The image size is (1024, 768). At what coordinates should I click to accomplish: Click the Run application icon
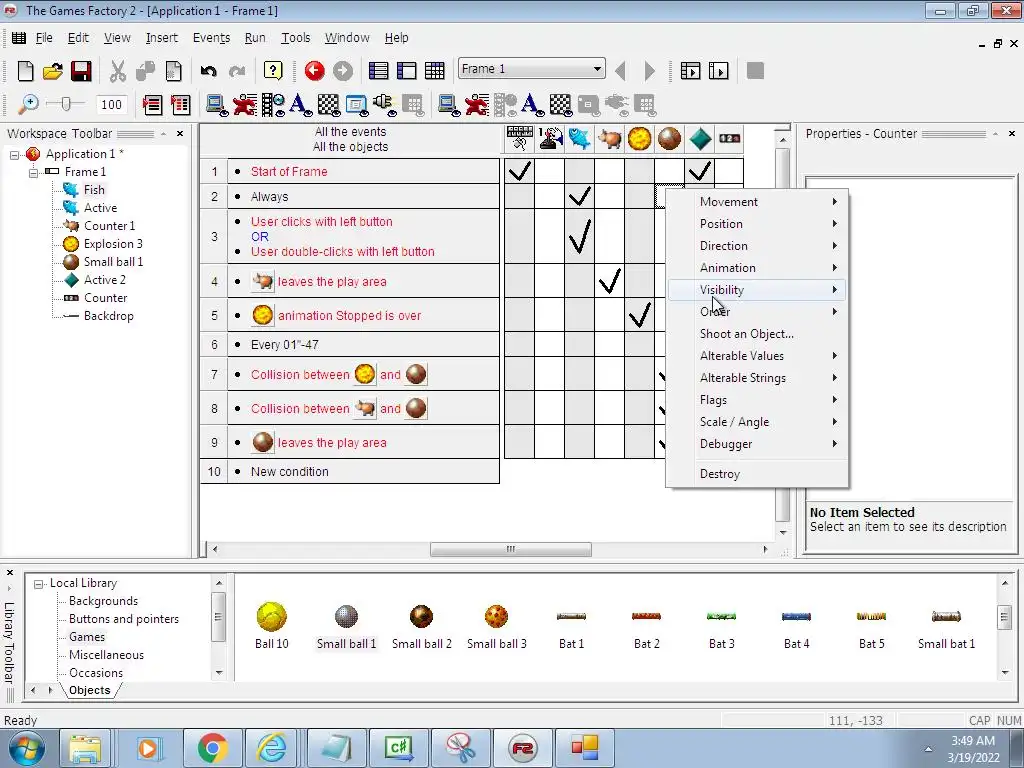click(690, 71)
